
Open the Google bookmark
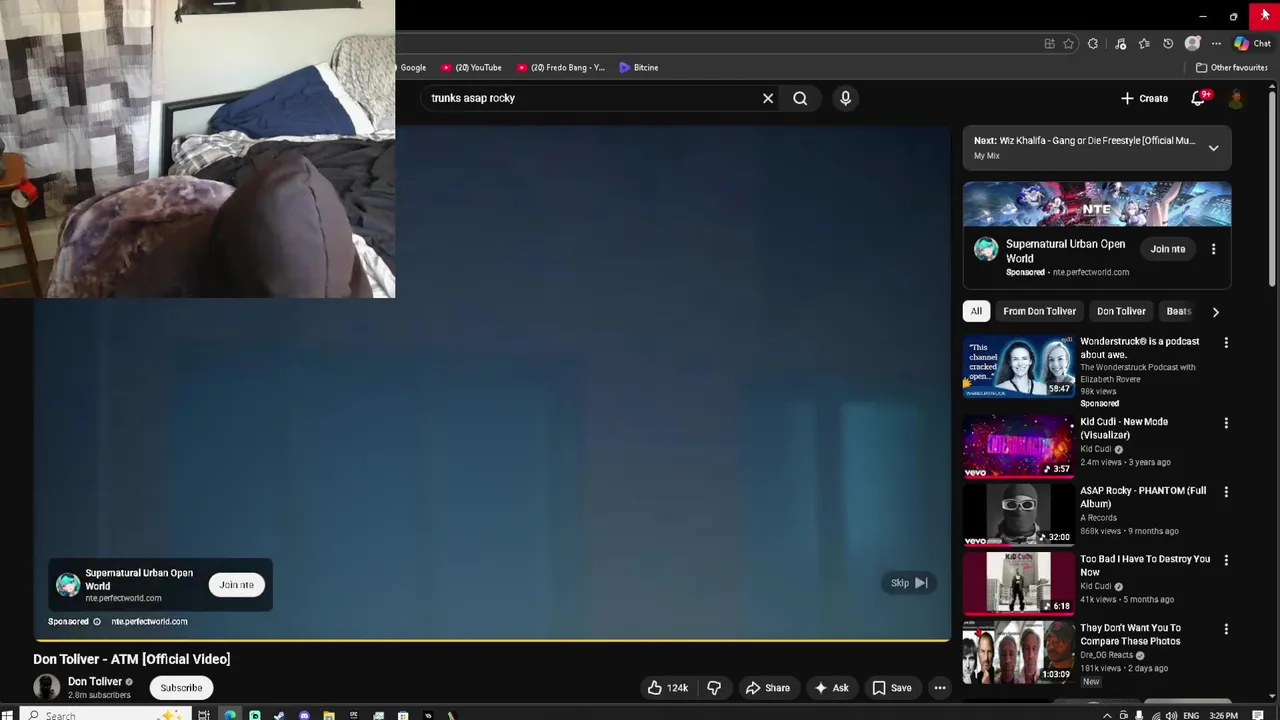pyautogui.click(x=413, y=67)
